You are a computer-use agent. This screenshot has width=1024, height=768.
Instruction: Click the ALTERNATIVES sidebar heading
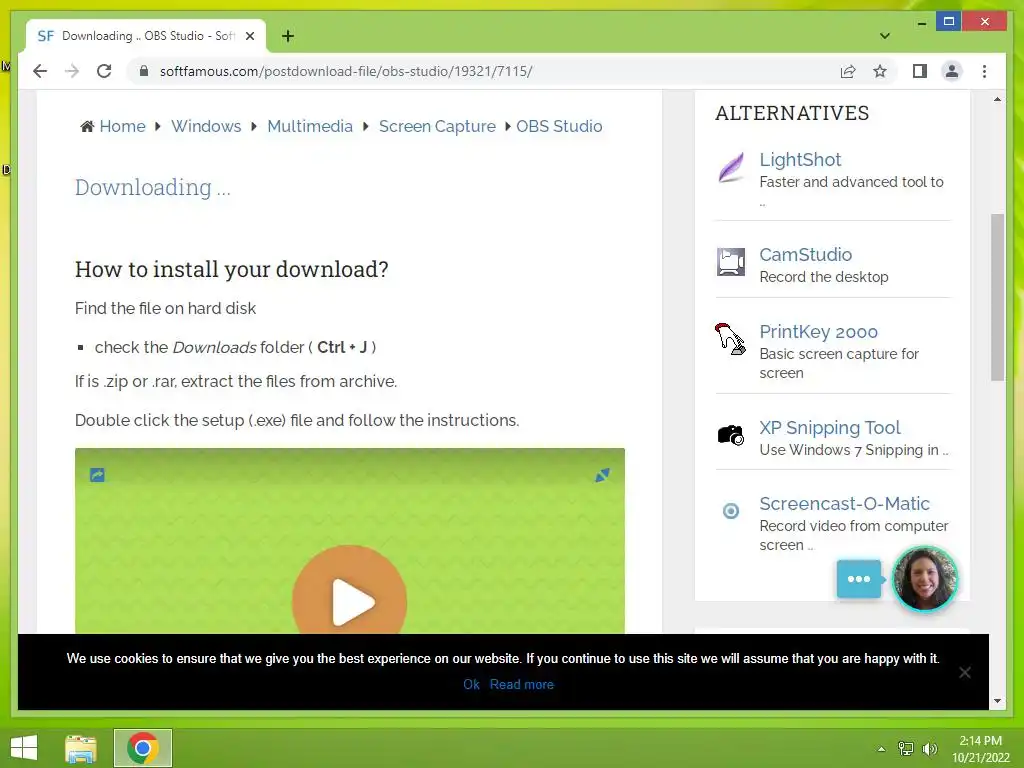tap(792, 113)
